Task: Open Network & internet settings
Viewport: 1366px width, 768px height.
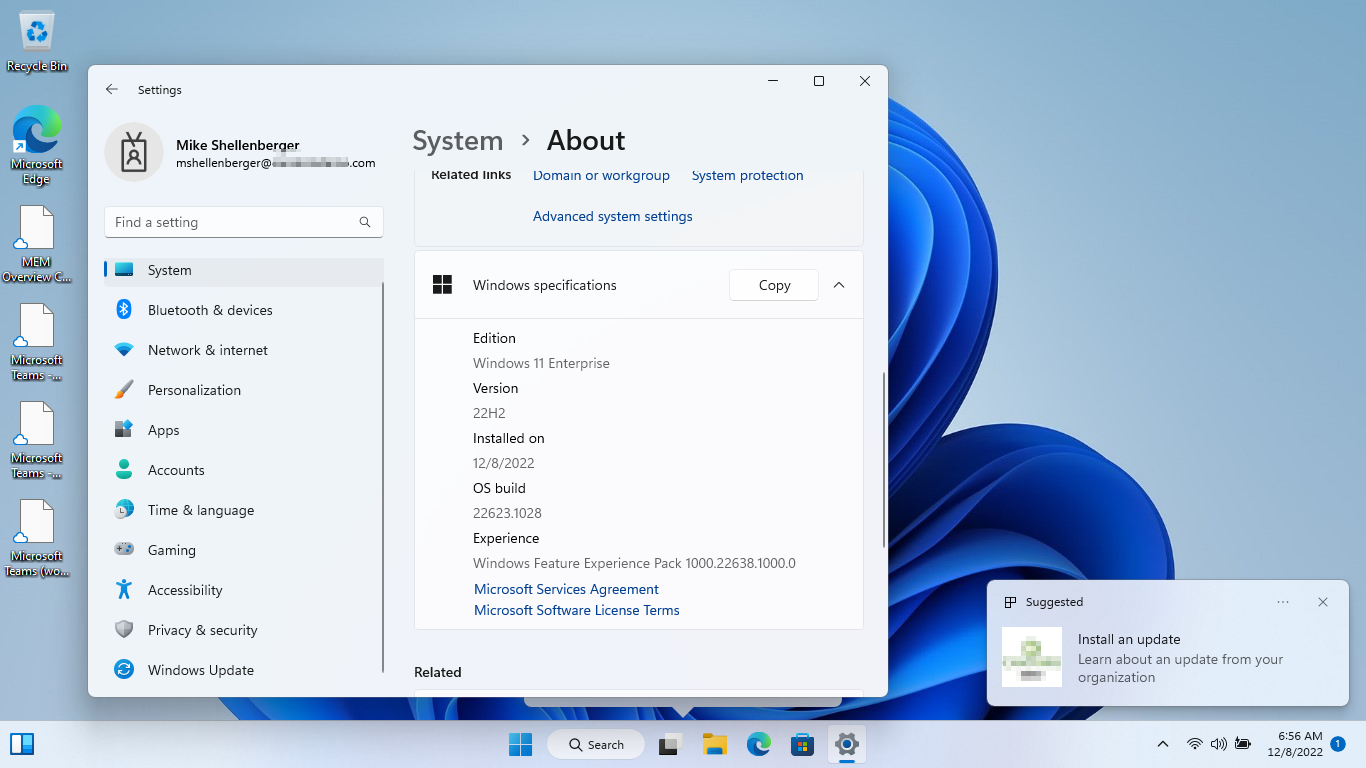Action: [207, 350]
